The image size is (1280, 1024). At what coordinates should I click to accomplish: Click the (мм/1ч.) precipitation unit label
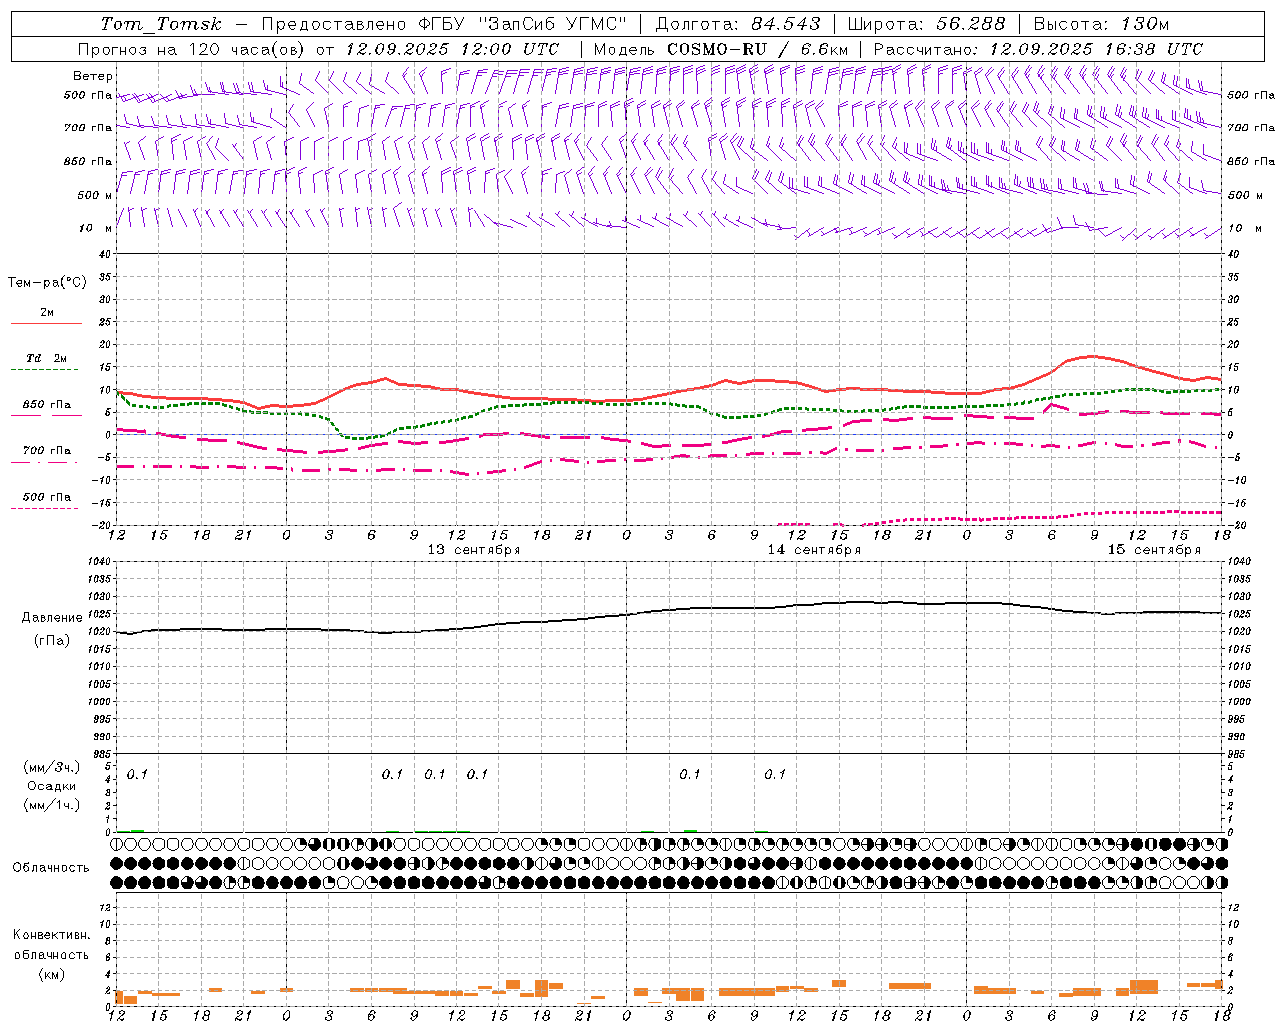click(52, 805)
